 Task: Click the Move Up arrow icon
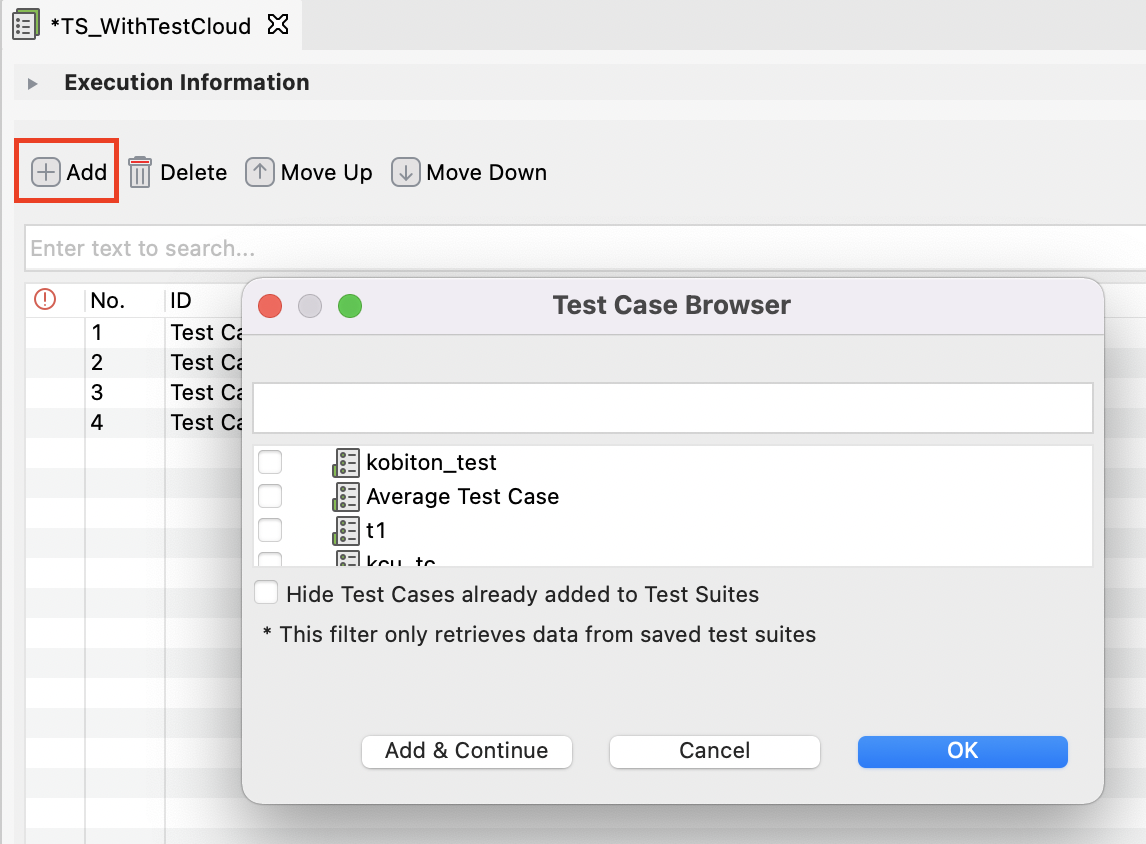tap(259, 172)
